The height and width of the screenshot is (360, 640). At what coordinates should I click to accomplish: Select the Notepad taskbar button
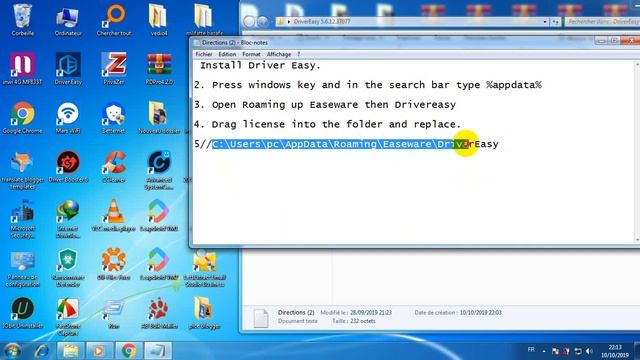coord(158,351)
